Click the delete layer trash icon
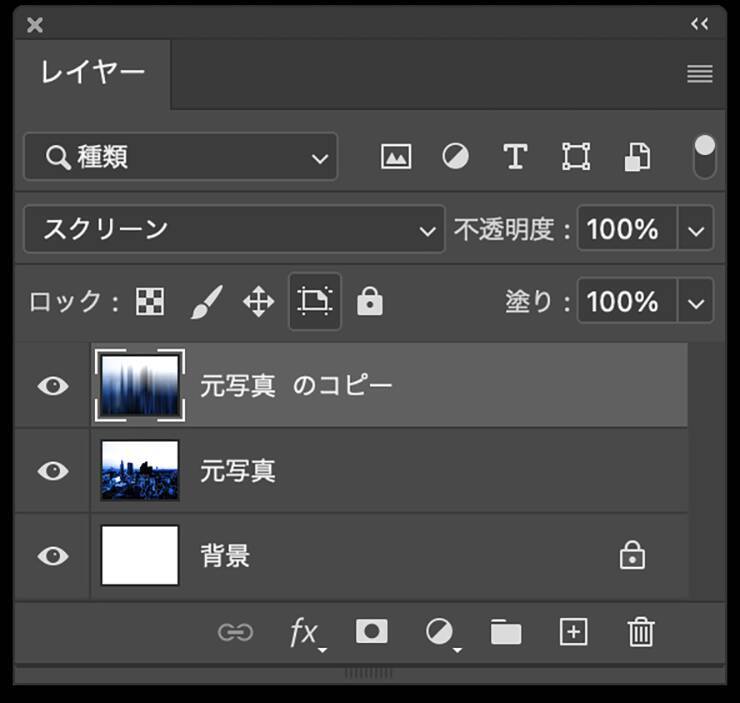 (640, 632)
